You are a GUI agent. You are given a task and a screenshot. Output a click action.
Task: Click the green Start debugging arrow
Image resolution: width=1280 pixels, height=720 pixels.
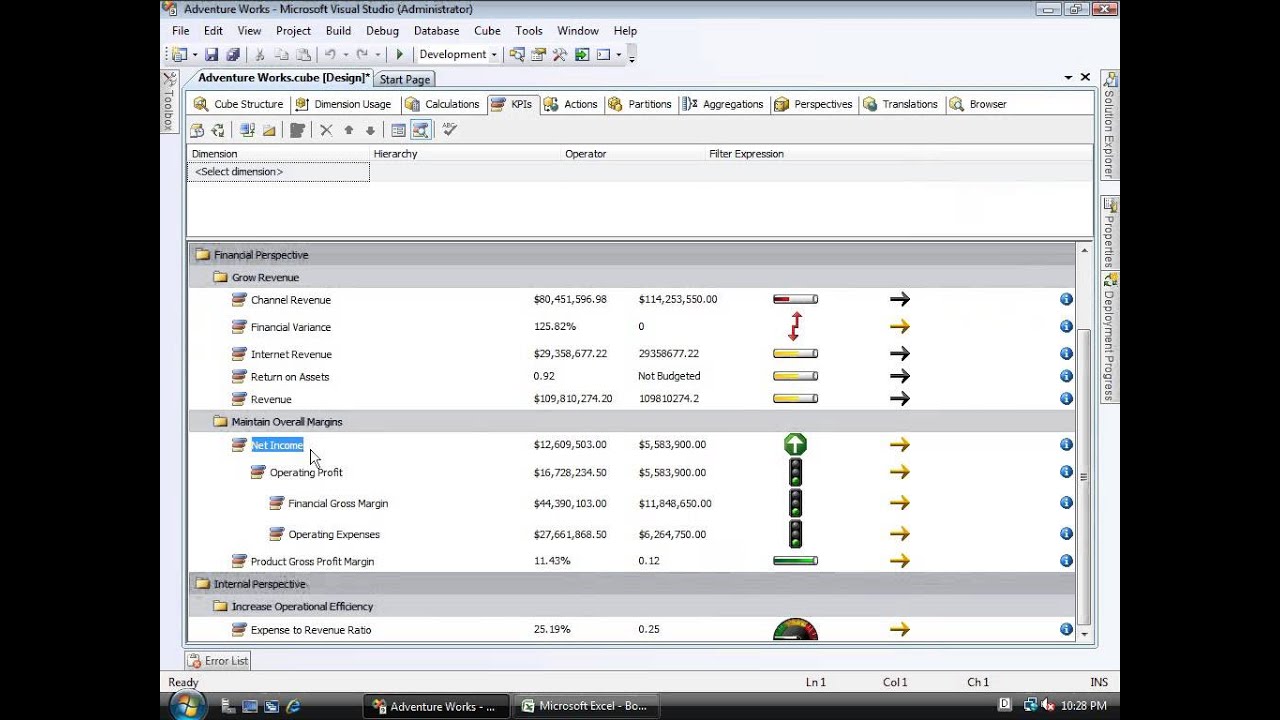pos(400,55)
